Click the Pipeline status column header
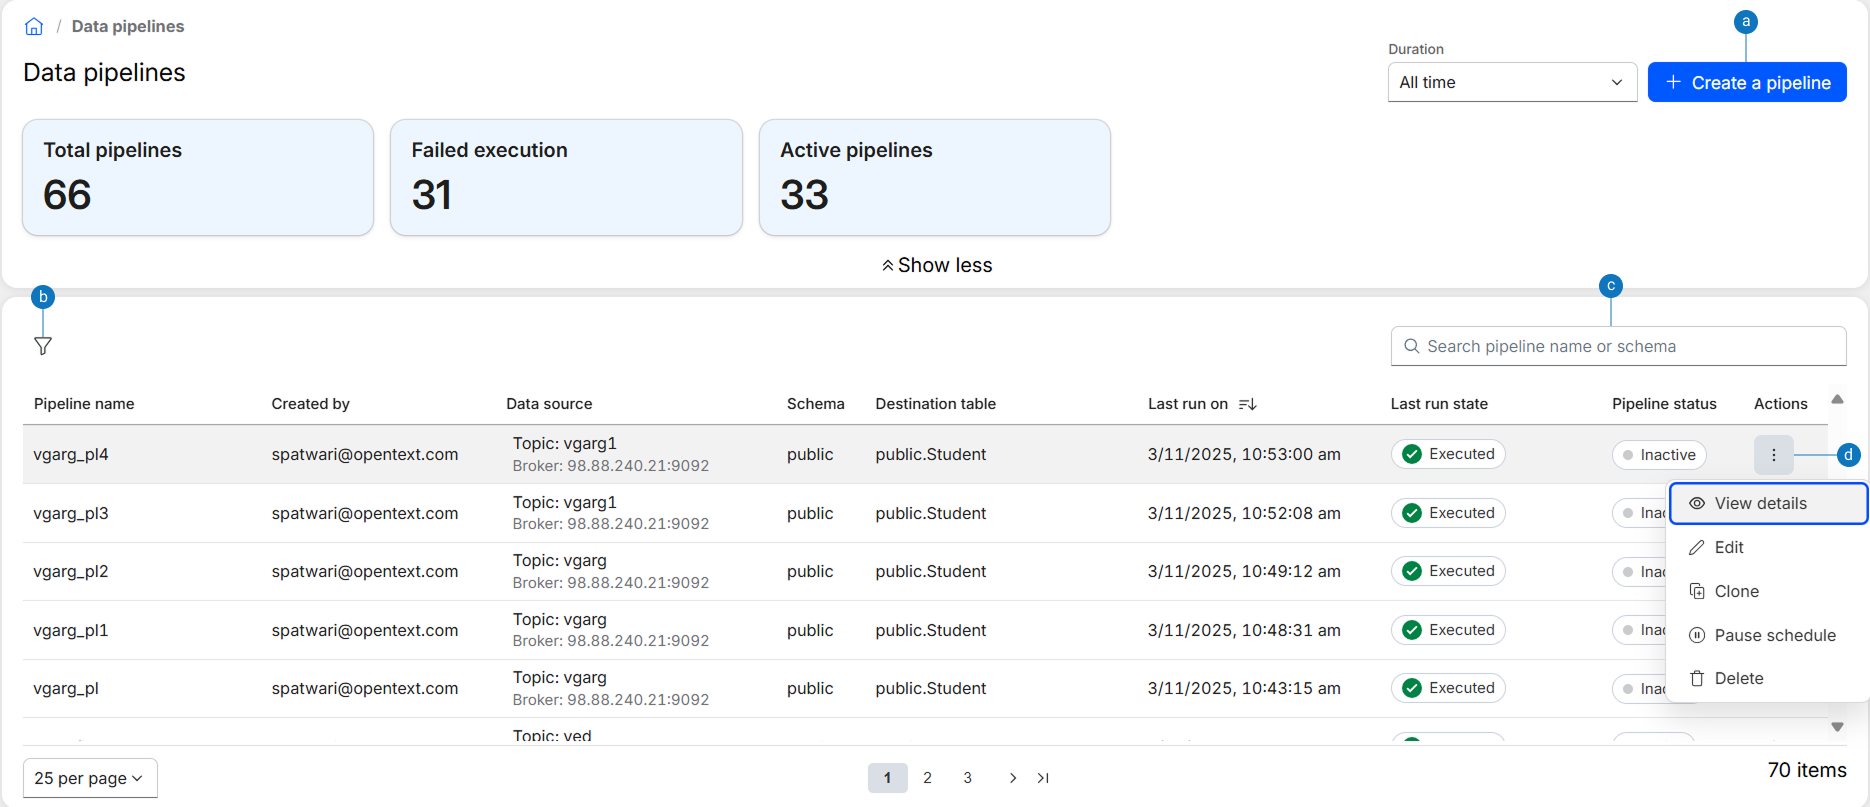1870x807 pixels. 1664,404
